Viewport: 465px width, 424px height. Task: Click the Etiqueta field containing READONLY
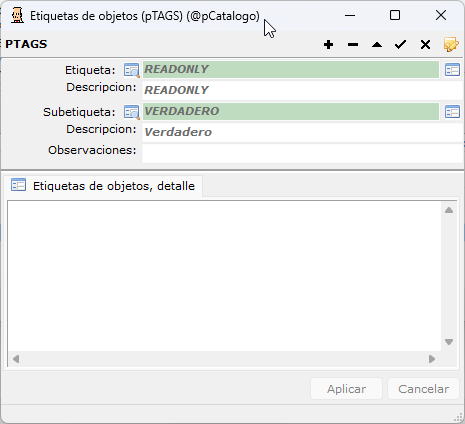(x=291, y=70)
